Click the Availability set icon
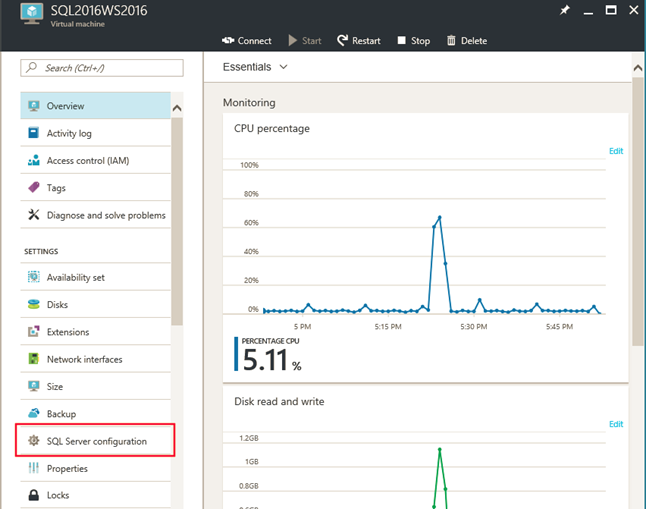 point(34,277)
